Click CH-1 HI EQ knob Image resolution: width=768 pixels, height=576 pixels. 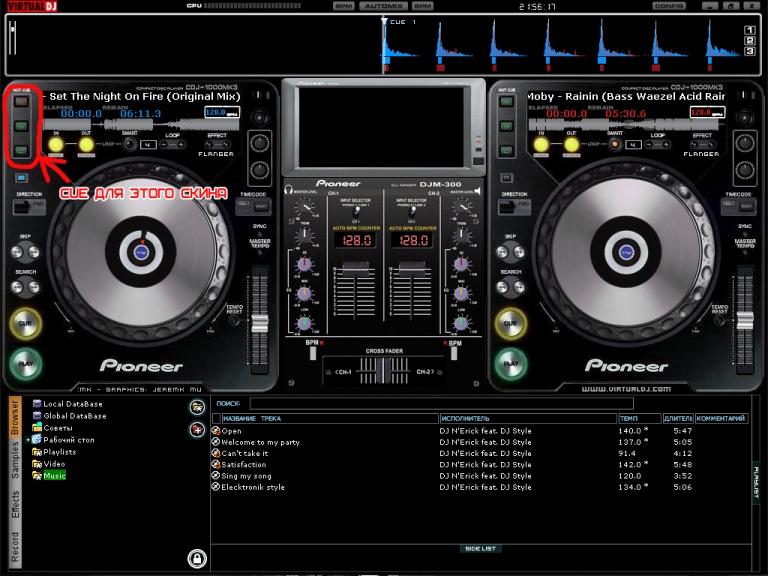point(304,264)
